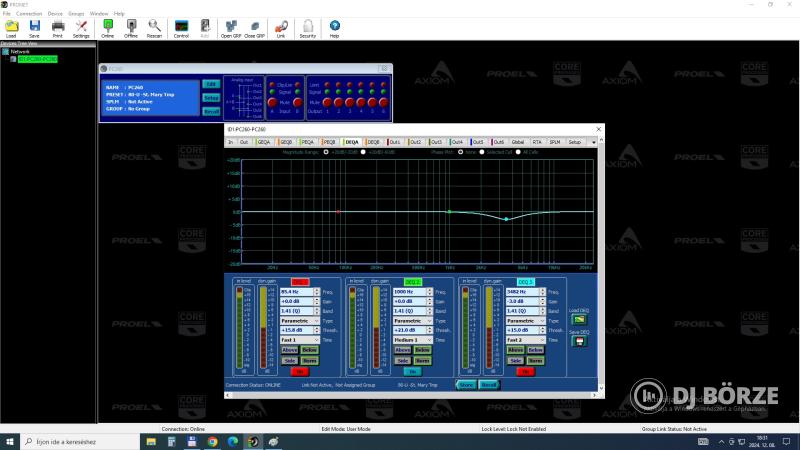Click the Below button for DEQ 2
This screenshot has width=800, height=450.
click(x=422, y=350)
